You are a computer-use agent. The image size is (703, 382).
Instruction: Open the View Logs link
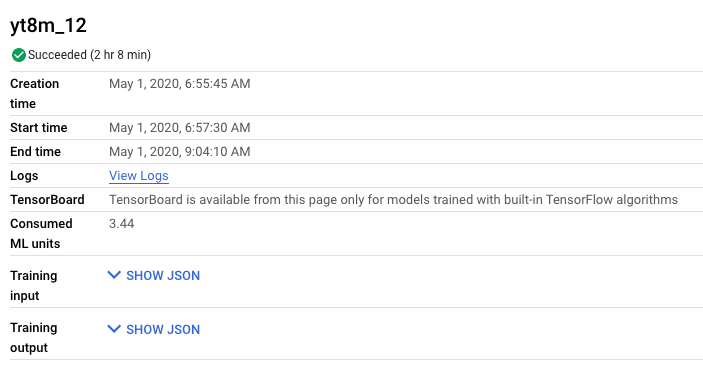[139, 176]
